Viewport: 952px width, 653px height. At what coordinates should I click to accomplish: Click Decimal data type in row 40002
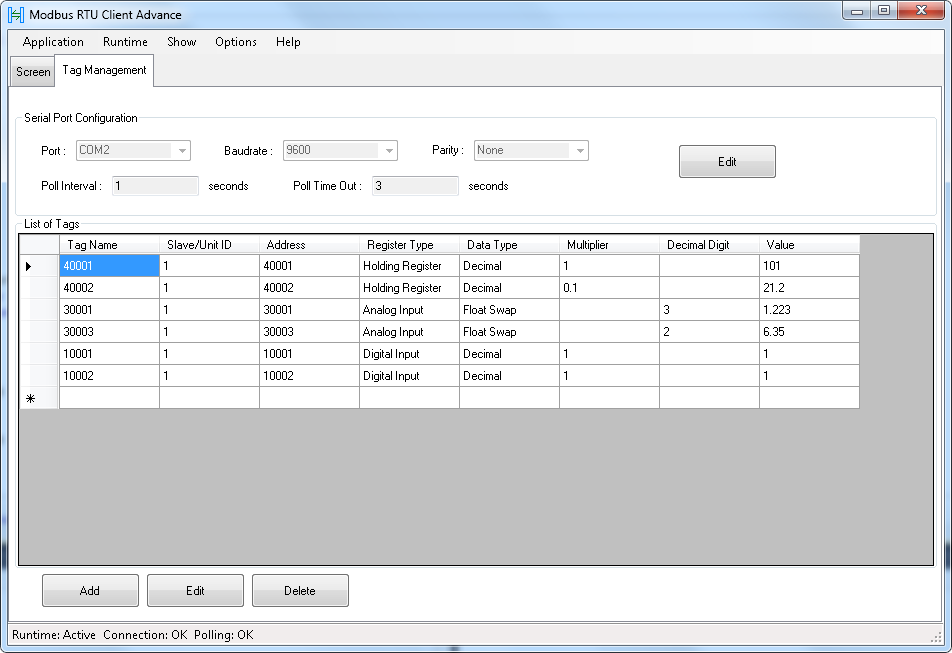click(x=509, y=288)
